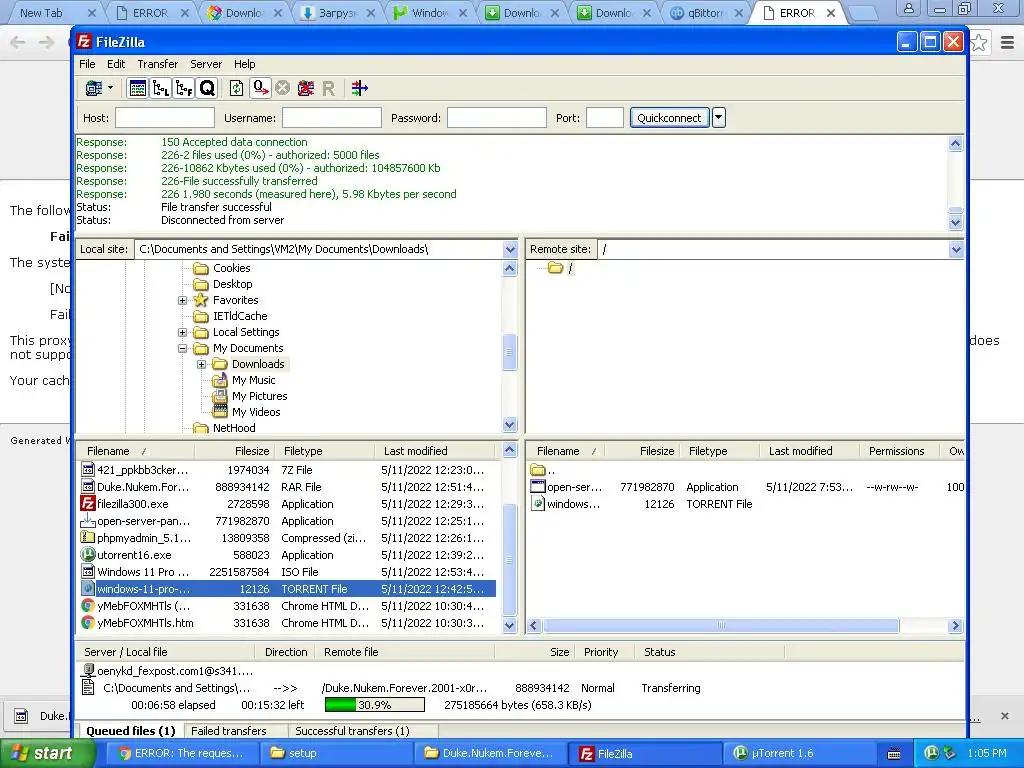This screenshot has height=768, width=1024.
Task: Toggle local directory tree icon
Action: [161, 88]
